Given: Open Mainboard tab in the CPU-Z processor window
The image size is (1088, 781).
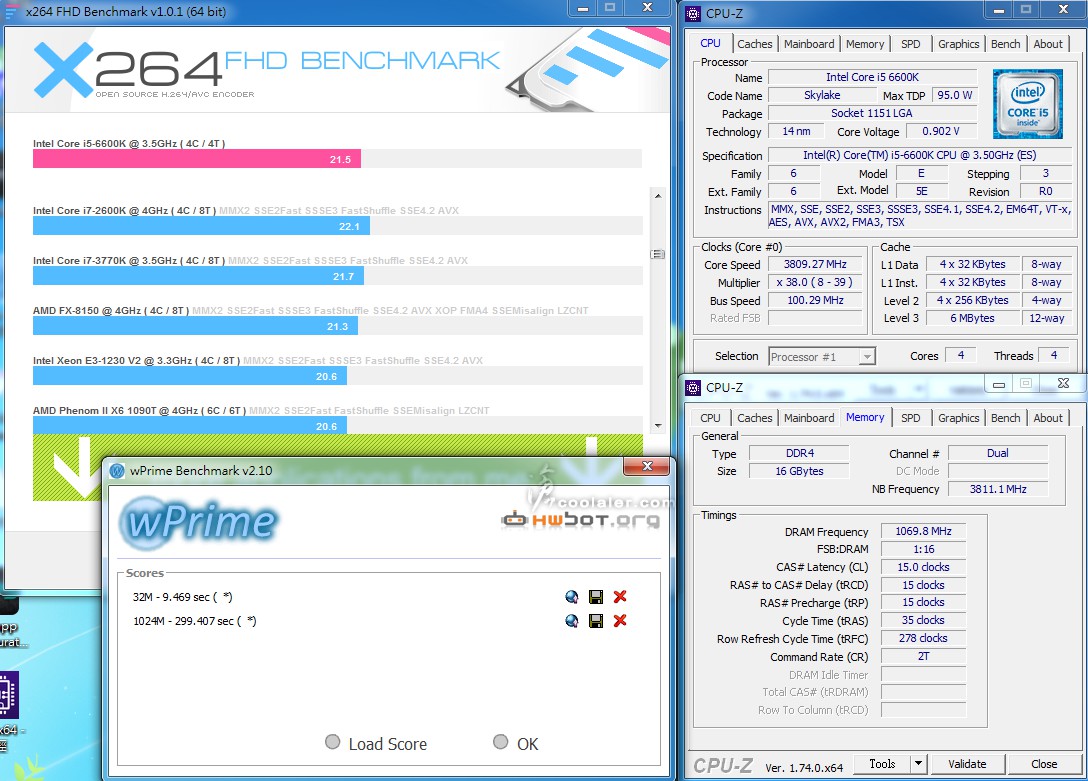Looking at the screenshot, I should pyautogui.click(x=809, y=44).
